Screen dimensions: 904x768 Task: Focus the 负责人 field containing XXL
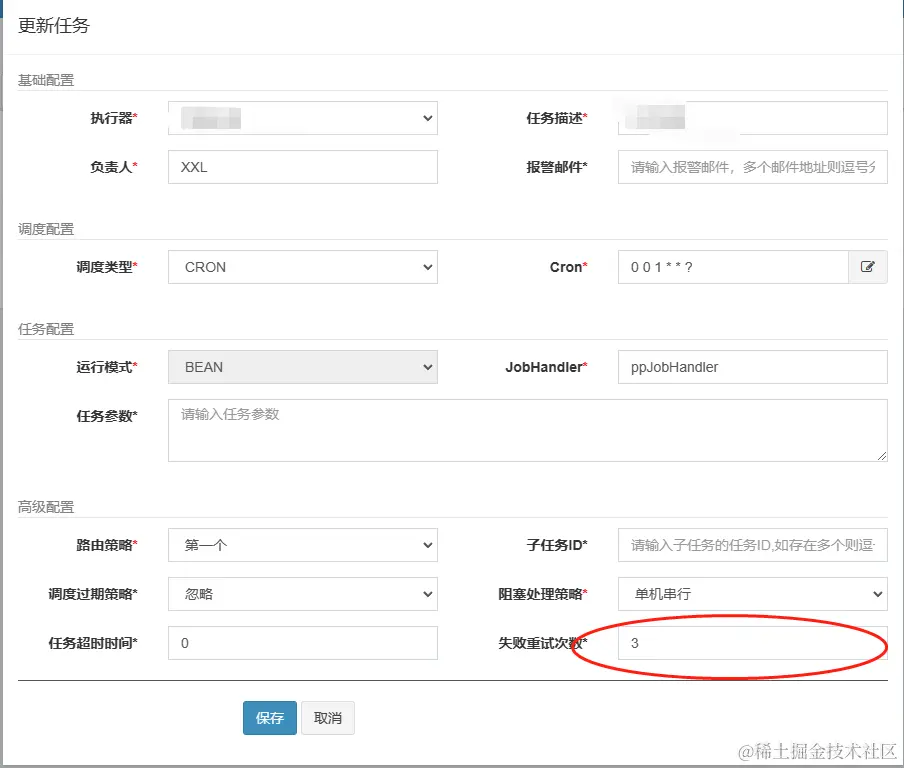303,167
